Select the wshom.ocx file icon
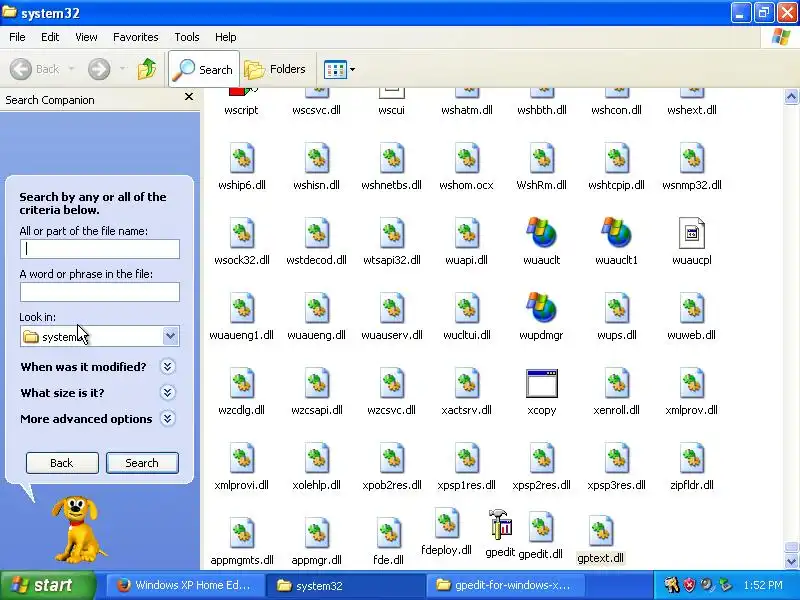 tap(467, 158)
